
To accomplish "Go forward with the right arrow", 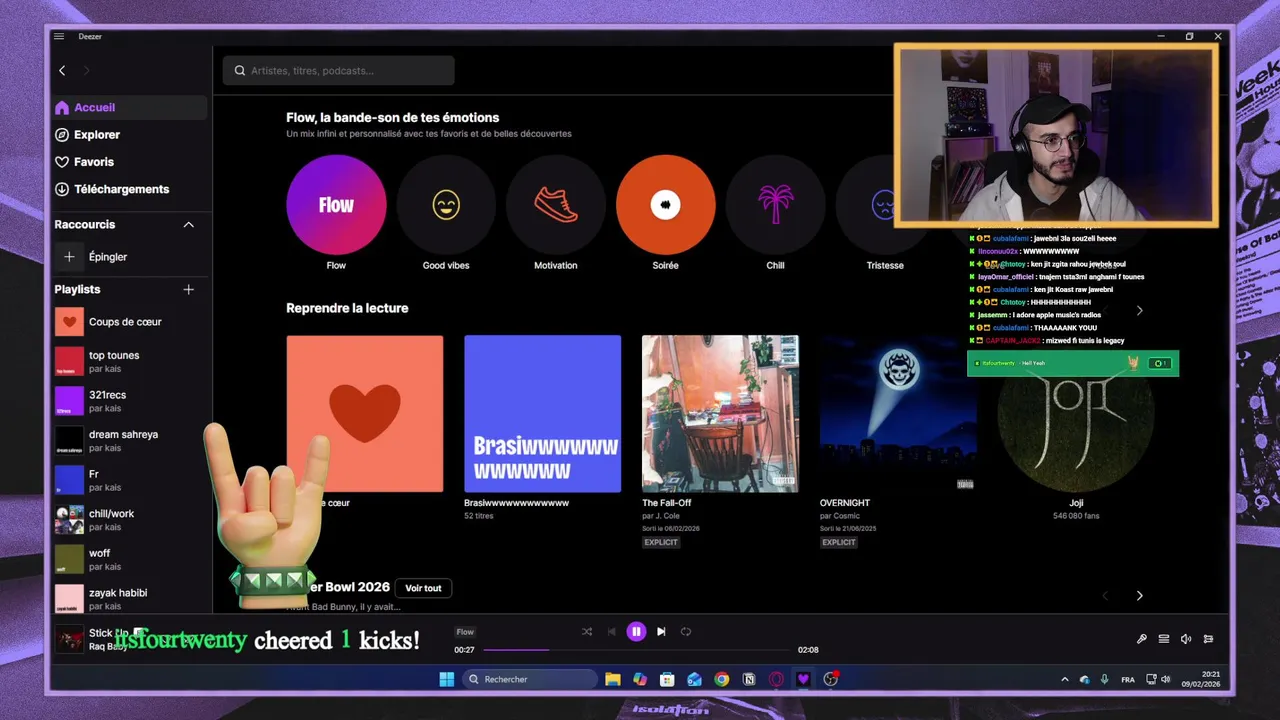I will 86,70.
